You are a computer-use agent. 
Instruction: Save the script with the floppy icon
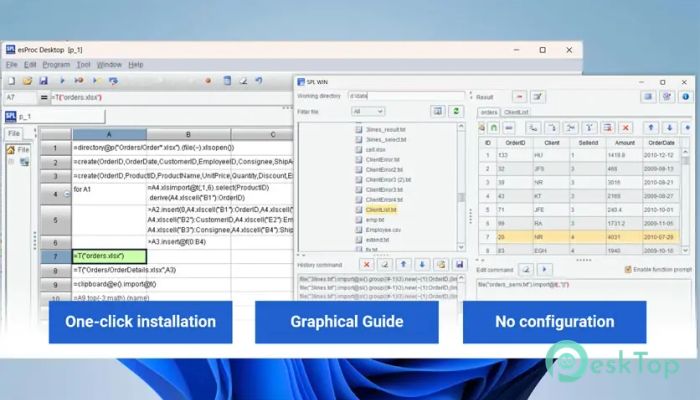click(43, 81)
